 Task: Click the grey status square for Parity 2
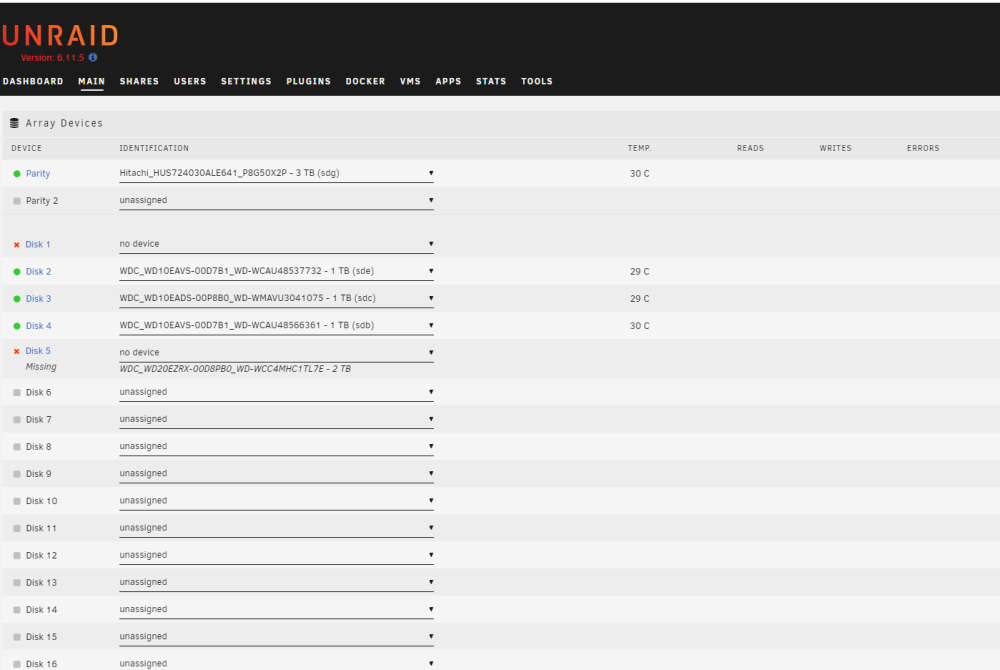click(x=17, y=201)
